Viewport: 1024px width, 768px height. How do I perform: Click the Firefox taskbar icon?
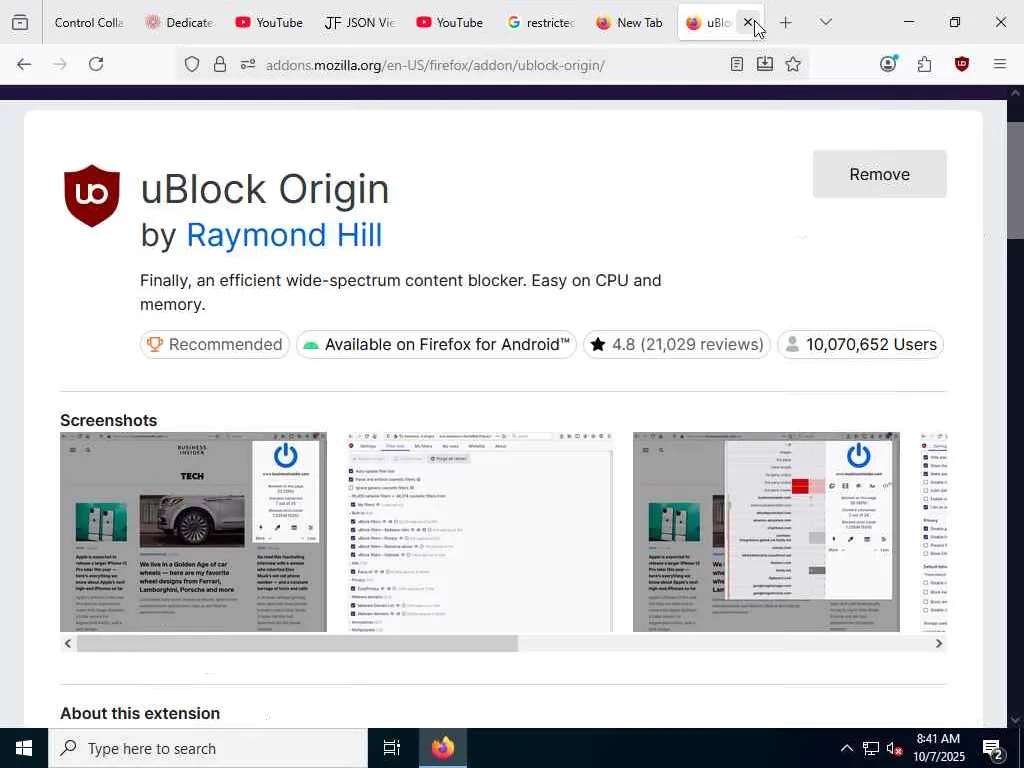pyautogui.click(x=443, y=748)
